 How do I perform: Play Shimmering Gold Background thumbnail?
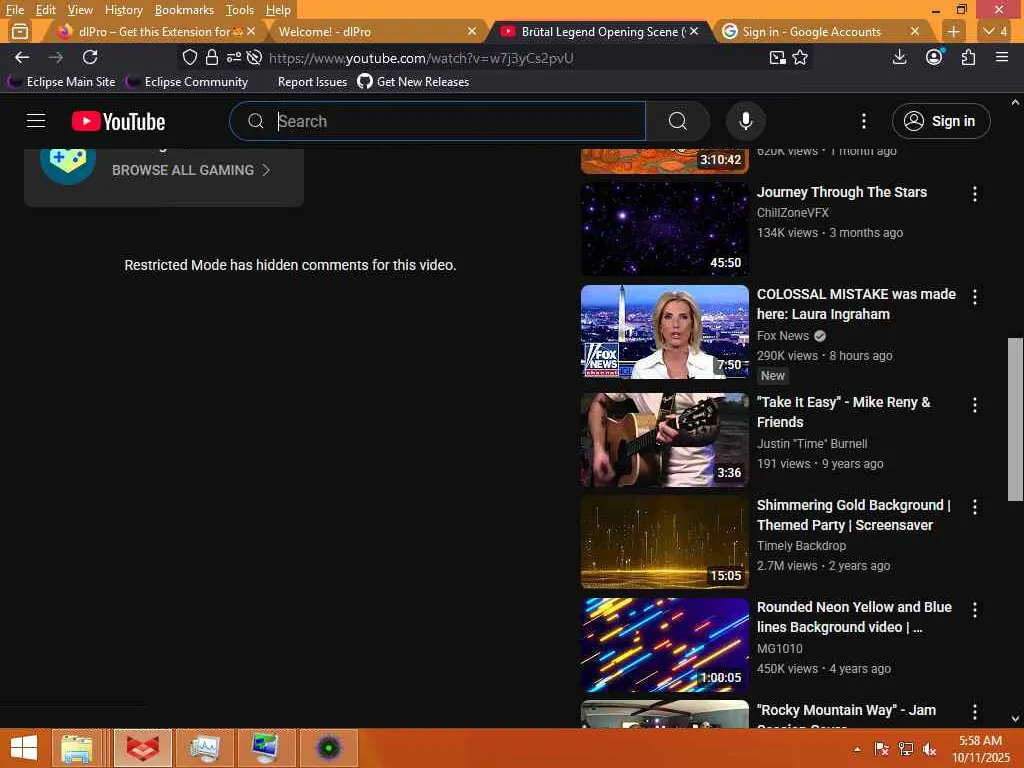coord(664,542)
